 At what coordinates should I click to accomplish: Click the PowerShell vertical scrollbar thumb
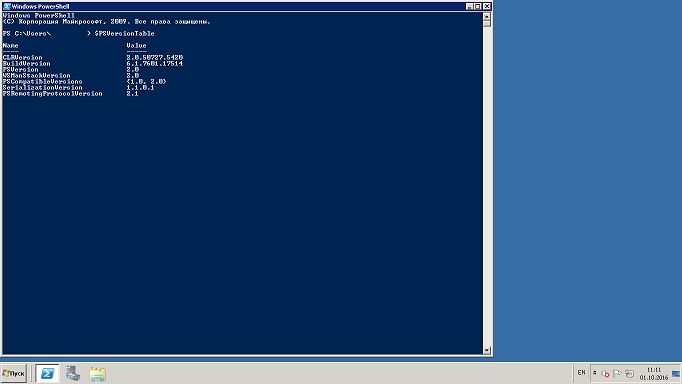[x=487, y=23]
